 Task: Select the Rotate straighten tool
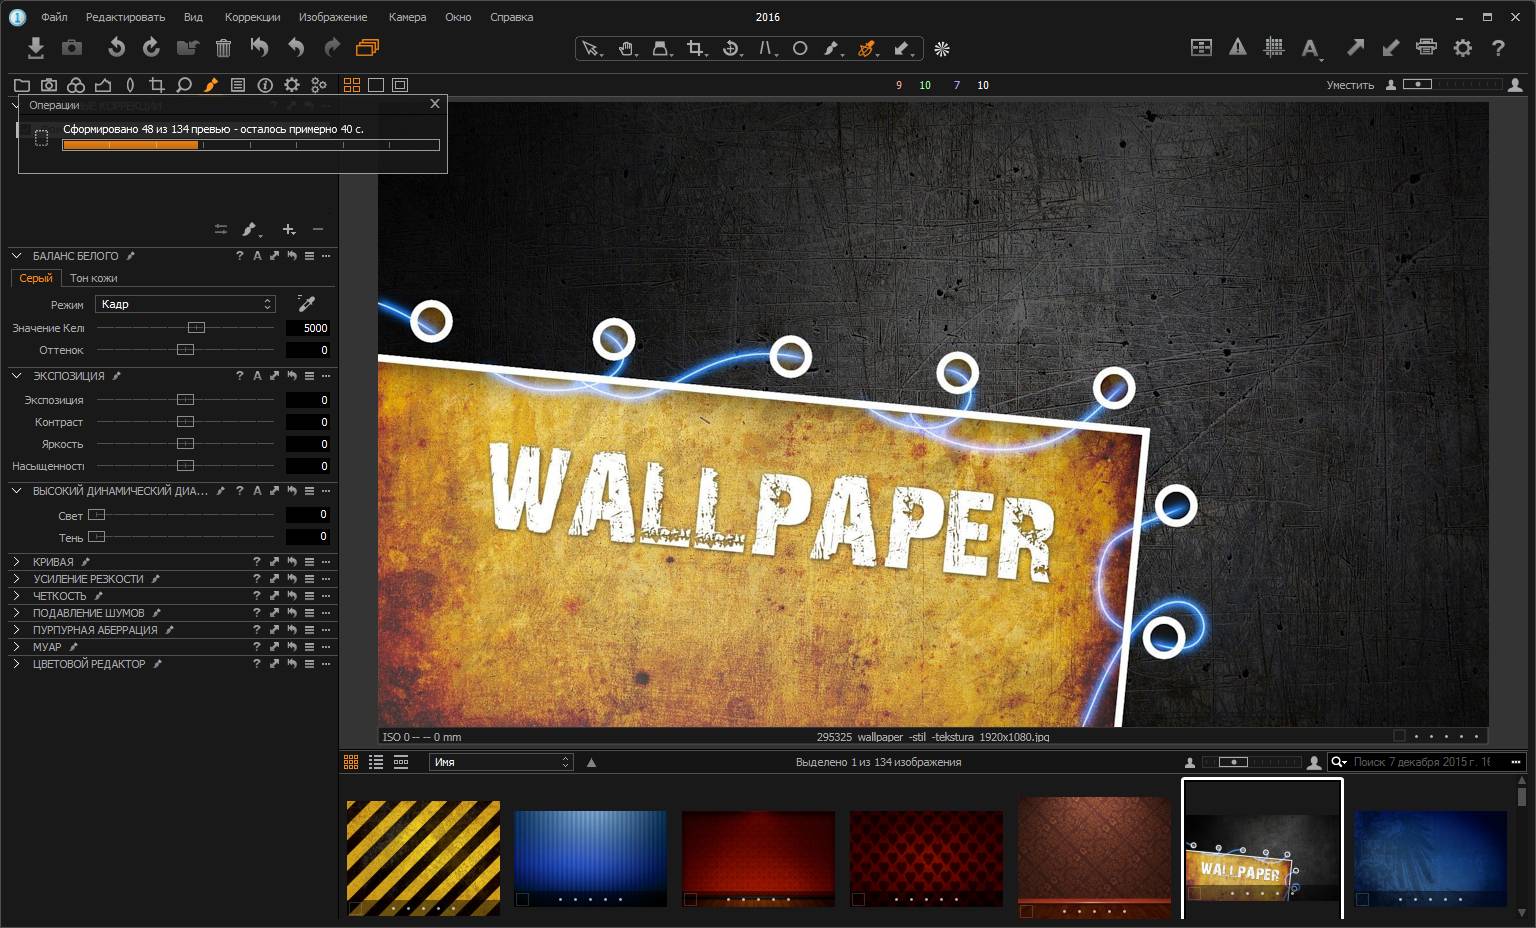point(732,48)
